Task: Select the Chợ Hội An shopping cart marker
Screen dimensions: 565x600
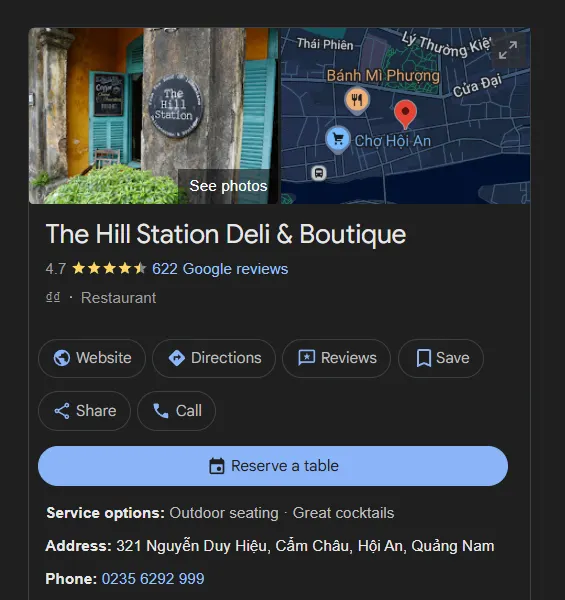Action: click(x=337, y=139)
